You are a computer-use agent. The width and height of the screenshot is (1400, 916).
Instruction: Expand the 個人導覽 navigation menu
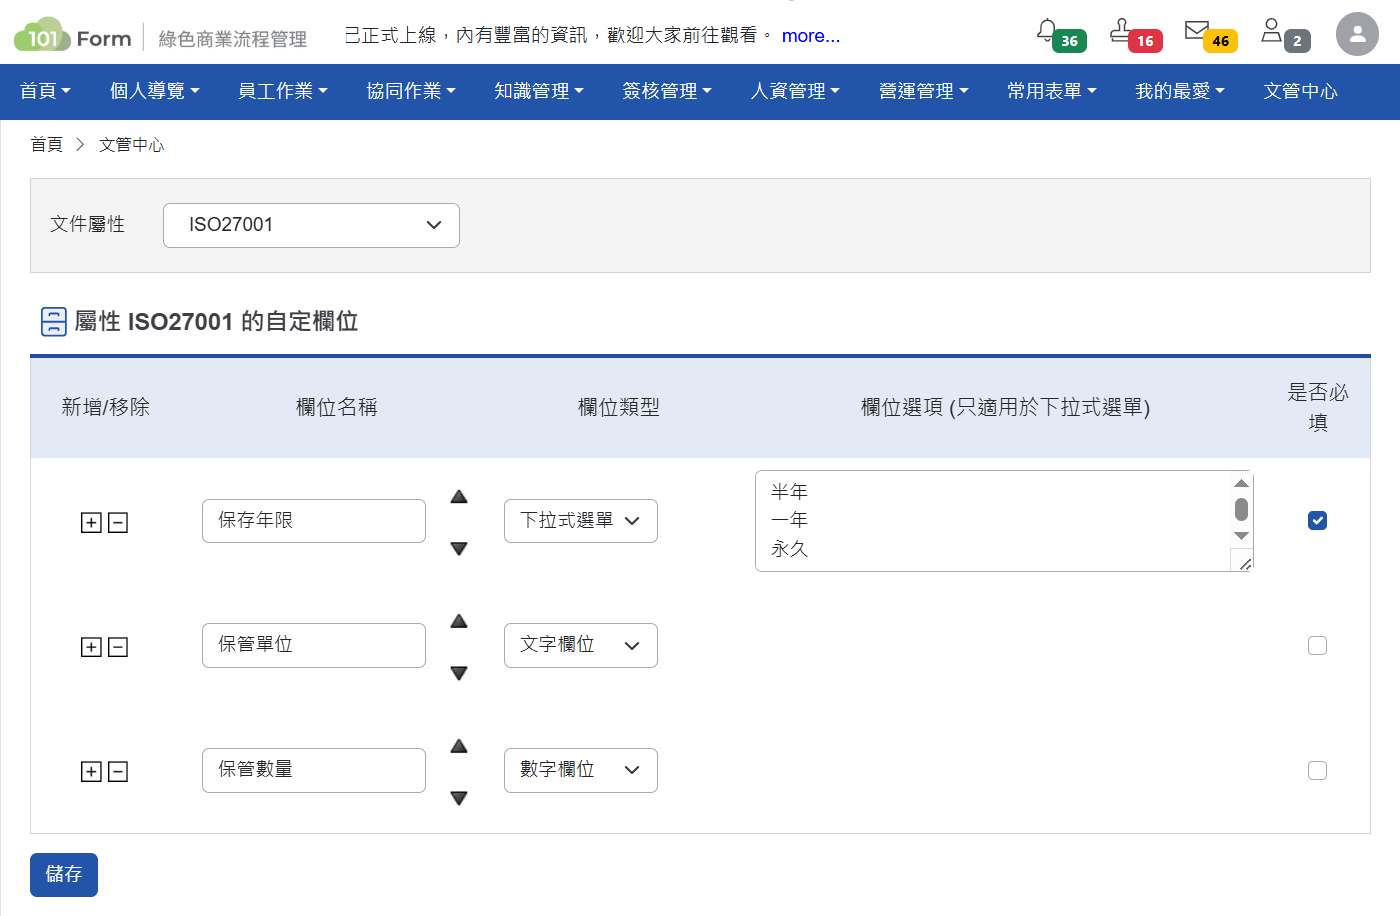155,91
